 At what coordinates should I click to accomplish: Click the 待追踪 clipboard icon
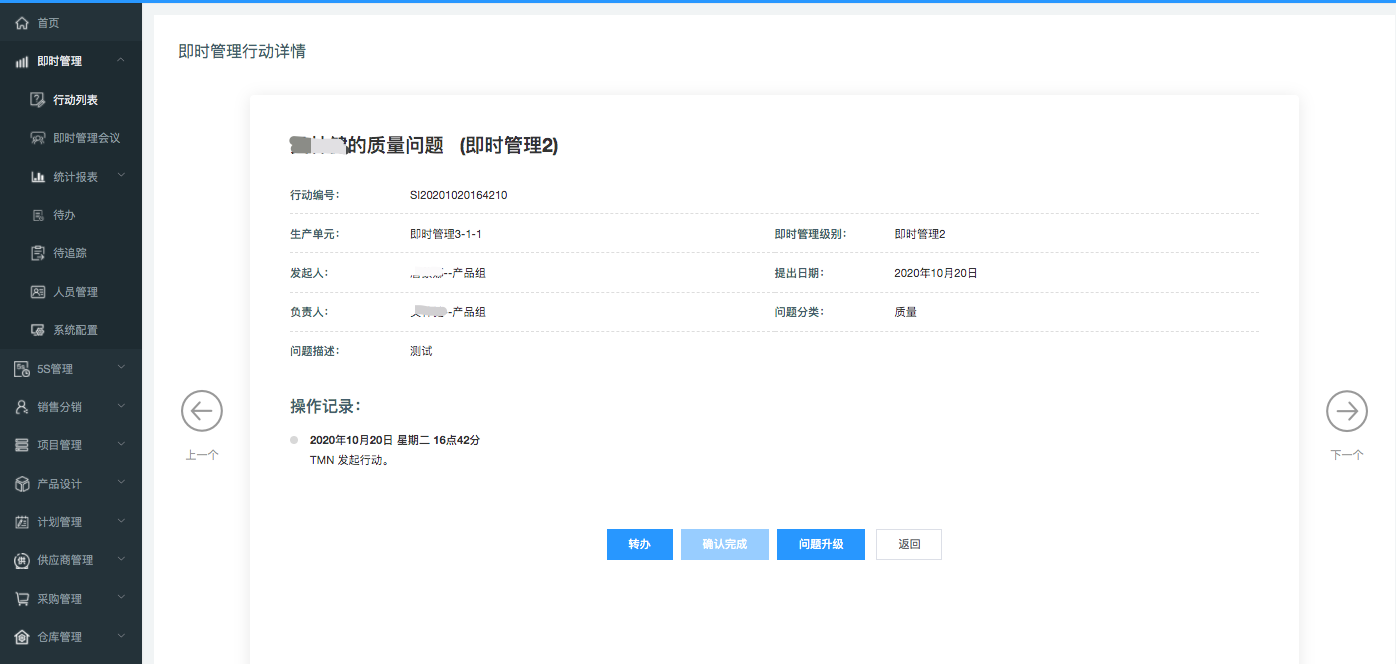tap(38, 253)
